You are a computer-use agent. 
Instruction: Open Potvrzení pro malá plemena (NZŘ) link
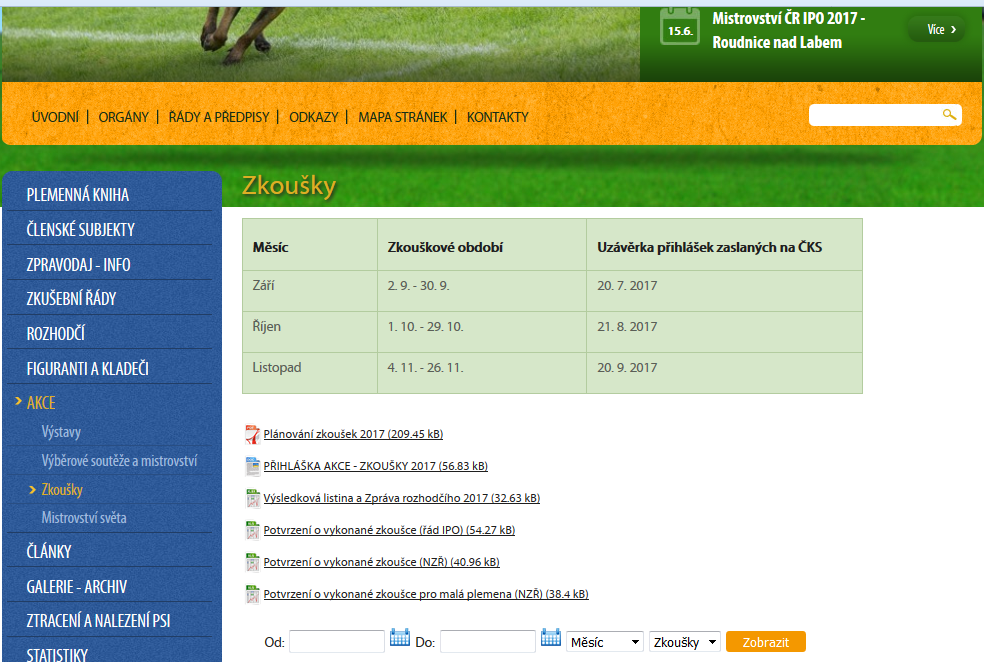(x=426, y=594)
